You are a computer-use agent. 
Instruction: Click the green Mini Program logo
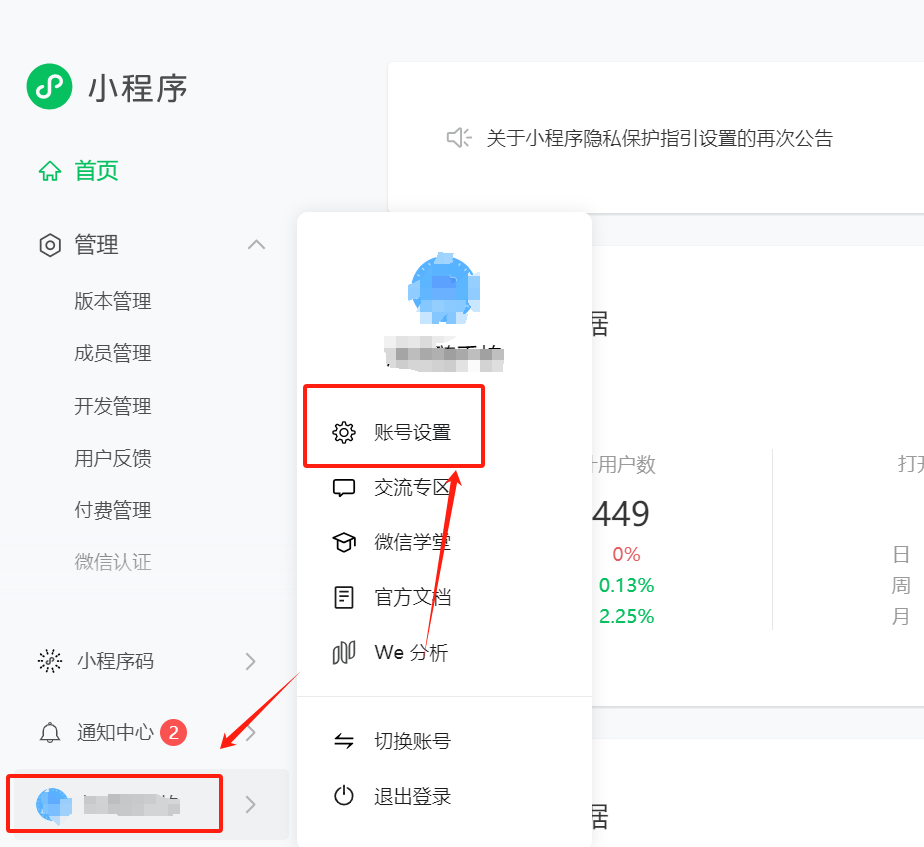[x=50, y=87]
